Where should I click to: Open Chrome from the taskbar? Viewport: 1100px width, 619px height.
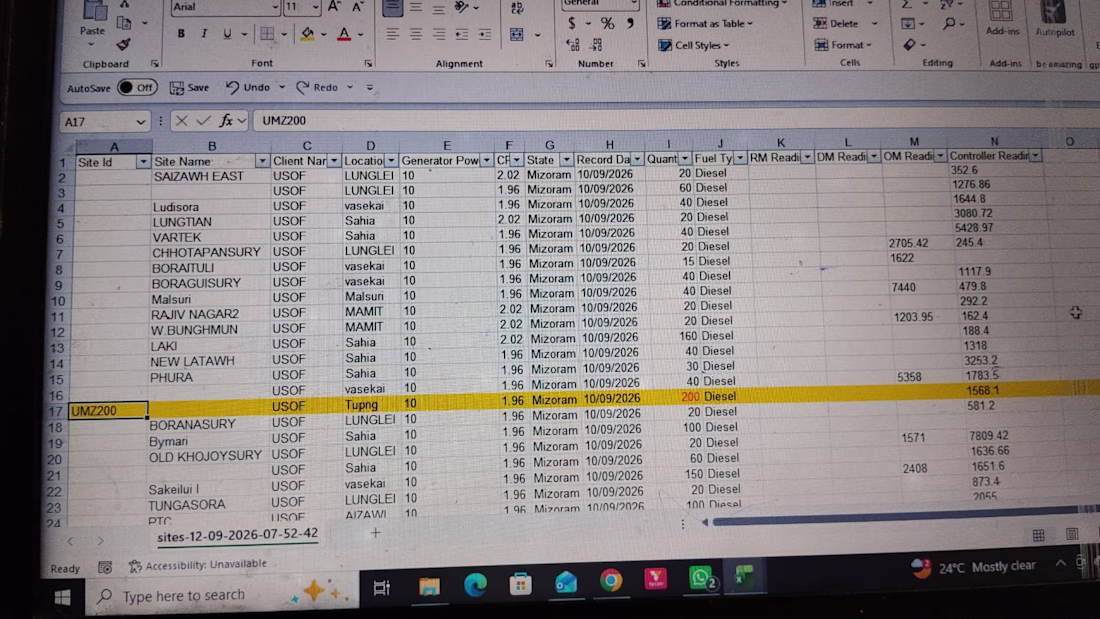point(611,580)
